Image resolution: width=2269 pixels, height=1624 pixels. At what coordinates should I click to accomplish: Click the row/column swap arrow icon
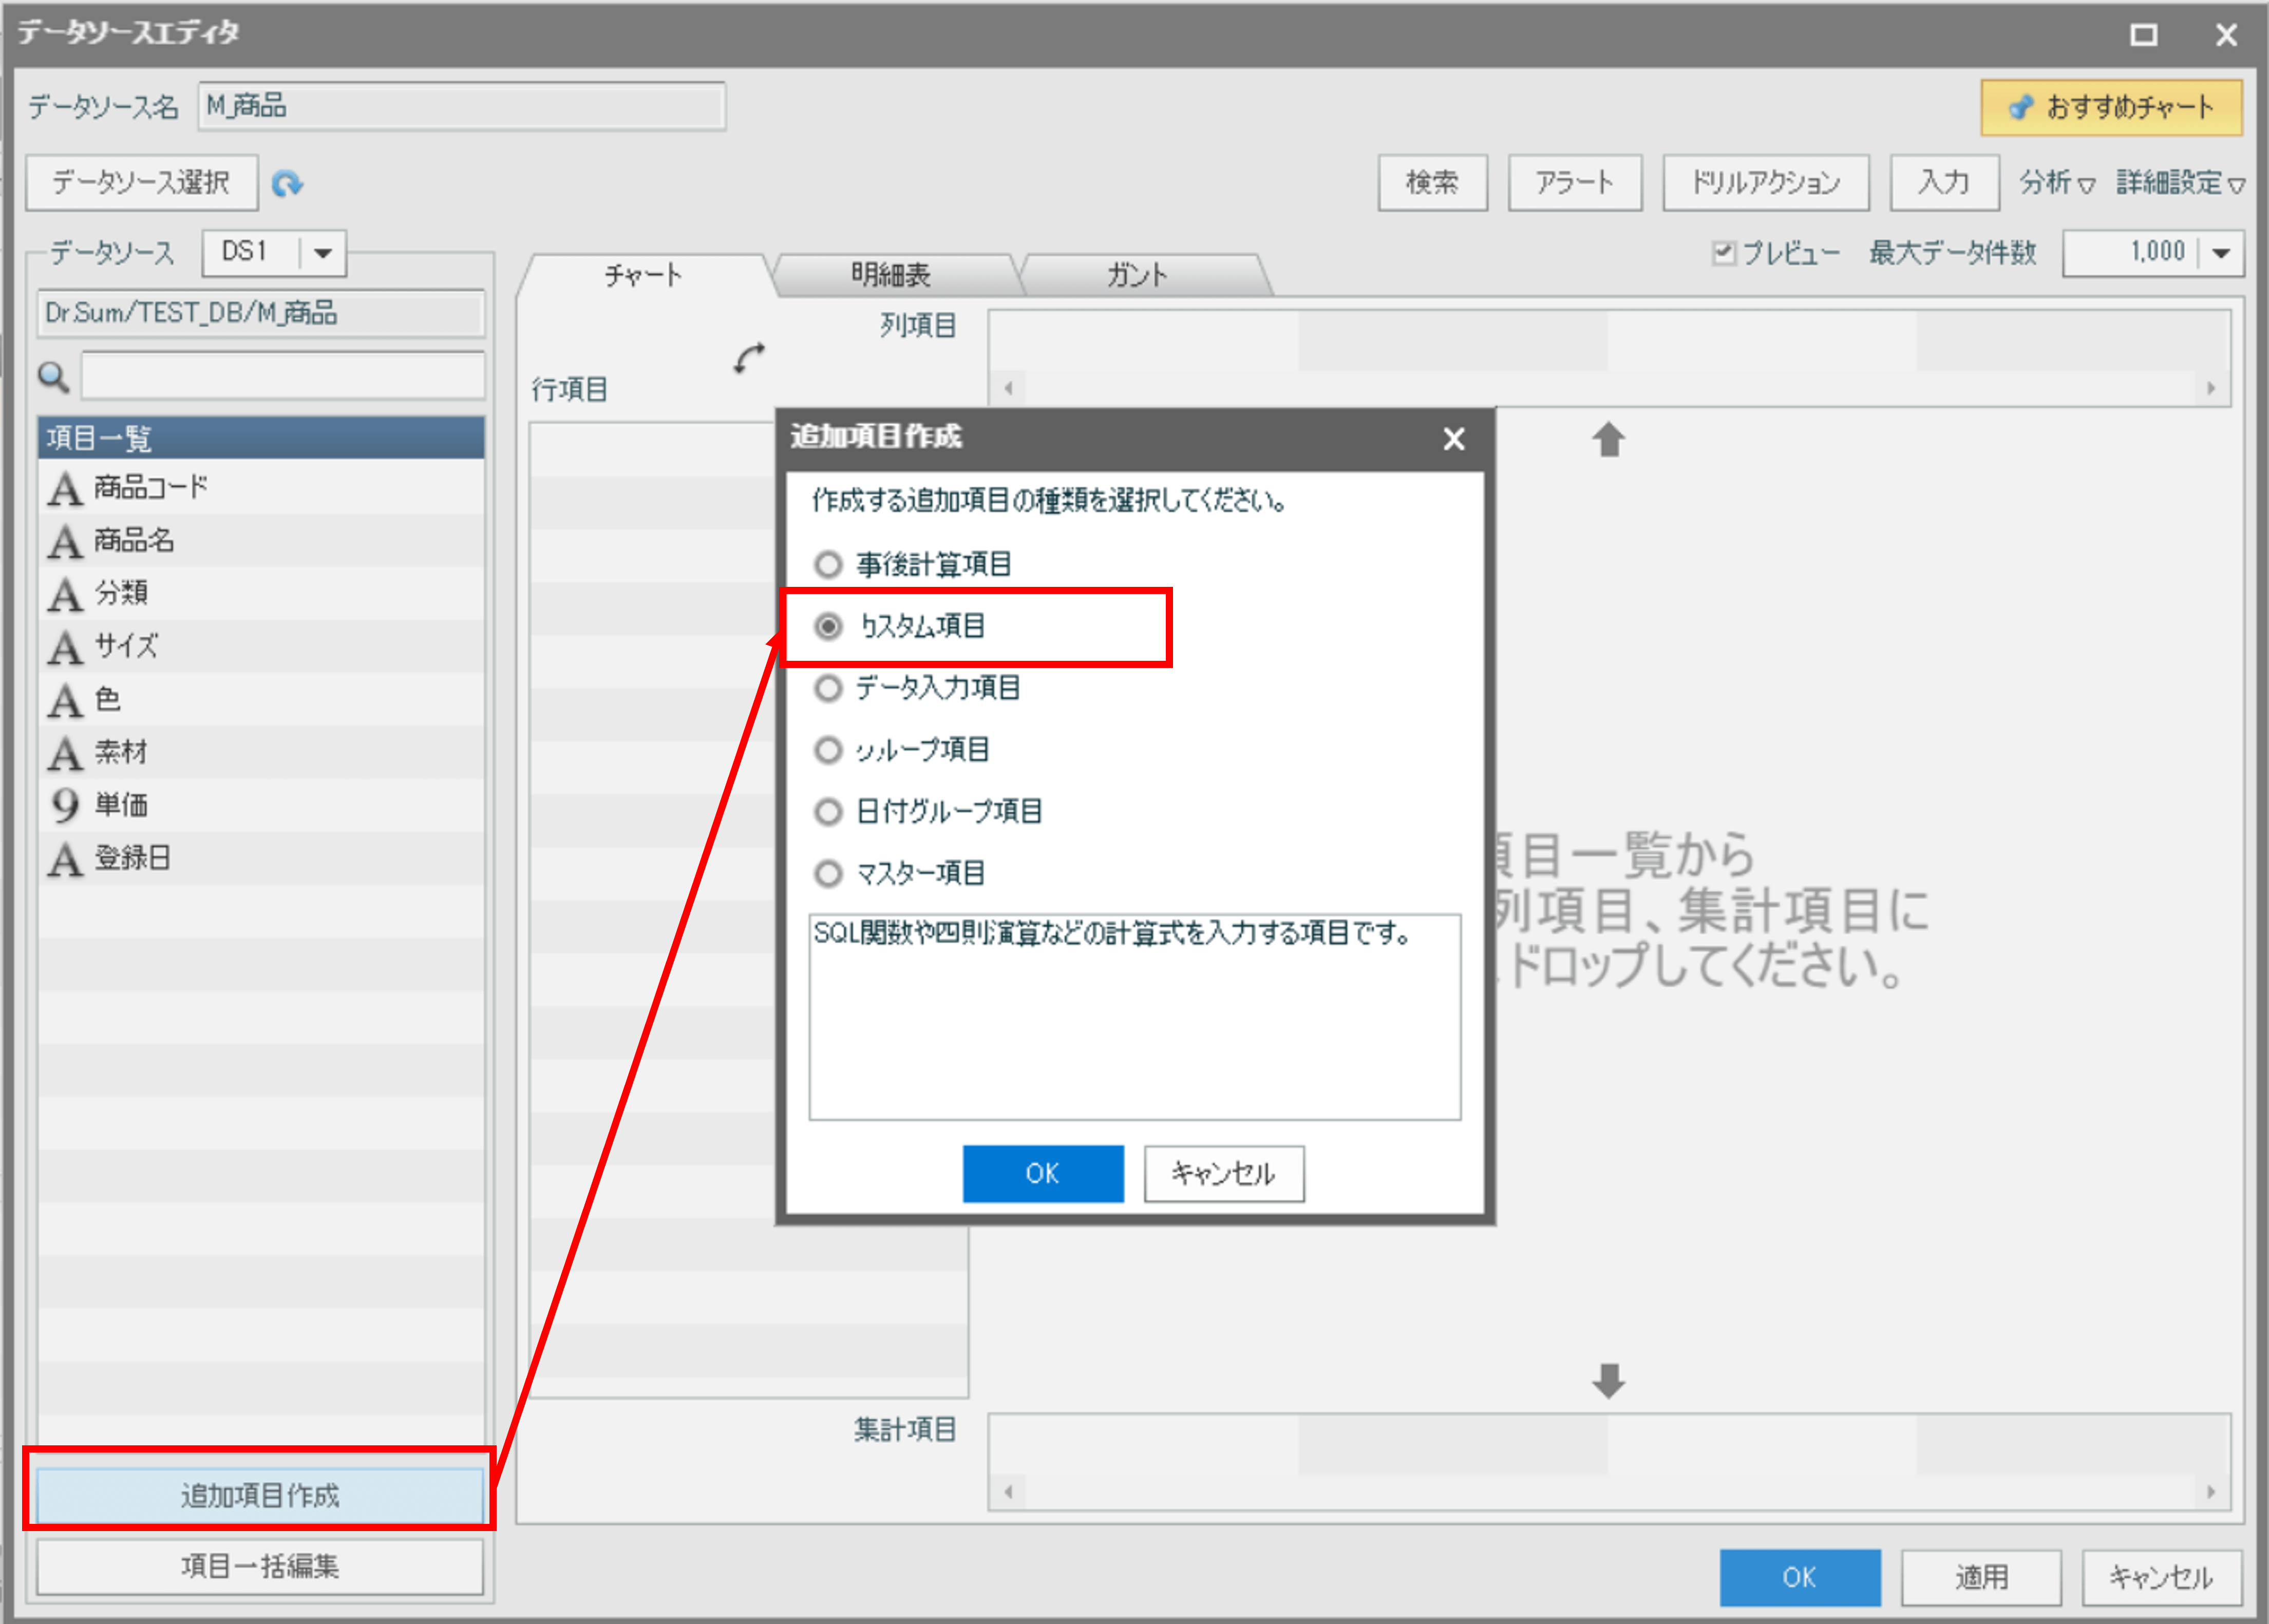pos(749,358)
